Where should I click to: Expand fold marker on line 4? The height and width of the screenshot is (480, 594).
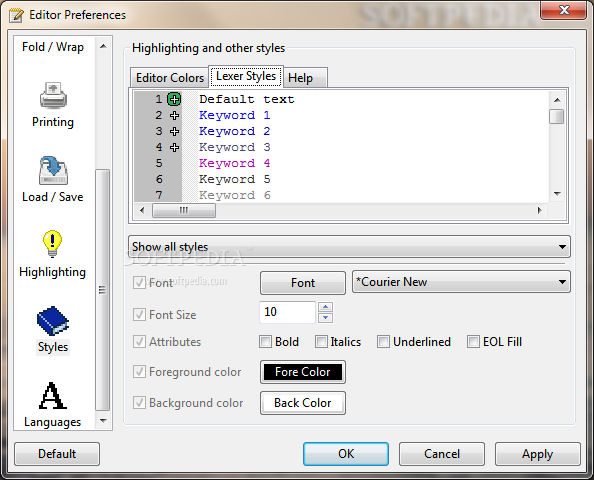174,147
